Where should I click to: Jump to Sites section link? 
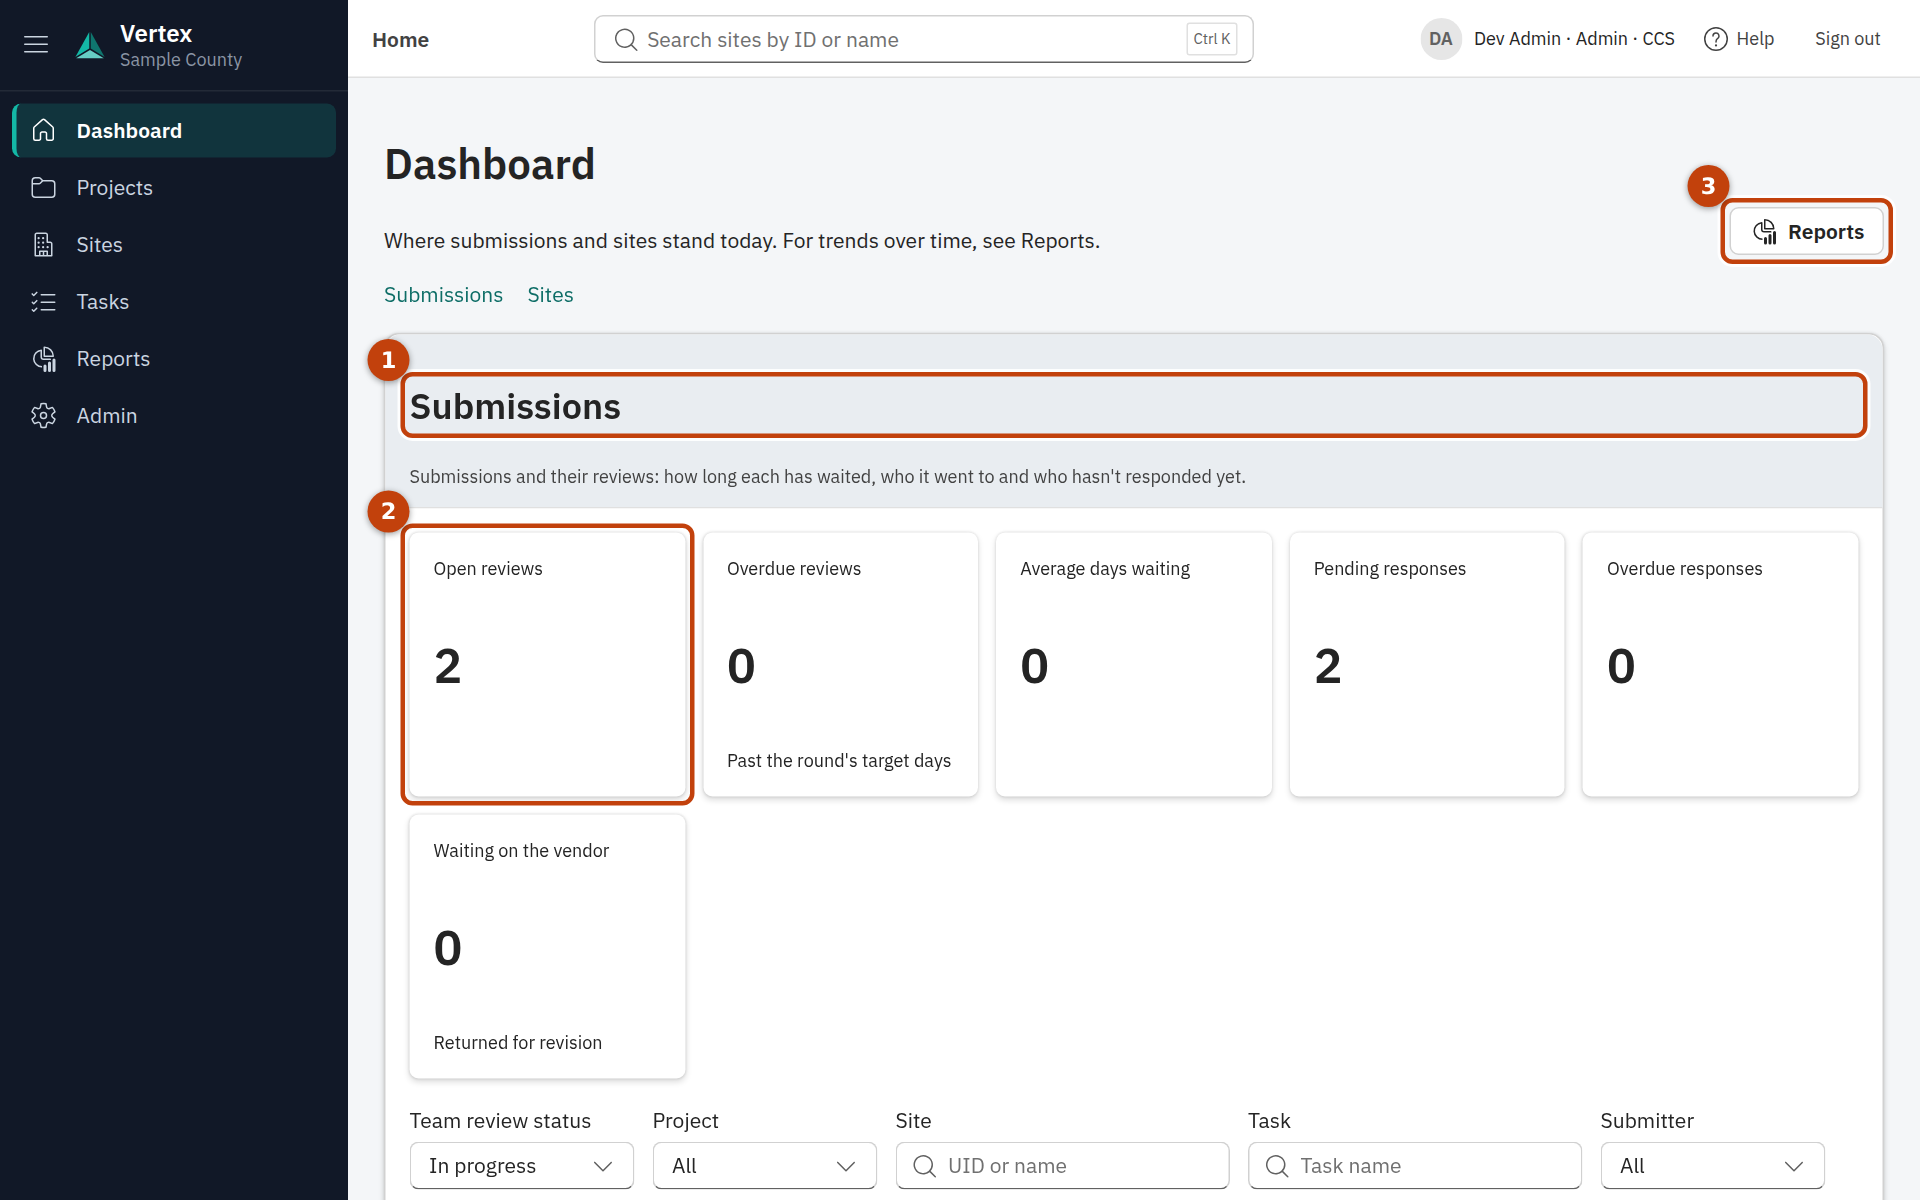coord(550,295)
